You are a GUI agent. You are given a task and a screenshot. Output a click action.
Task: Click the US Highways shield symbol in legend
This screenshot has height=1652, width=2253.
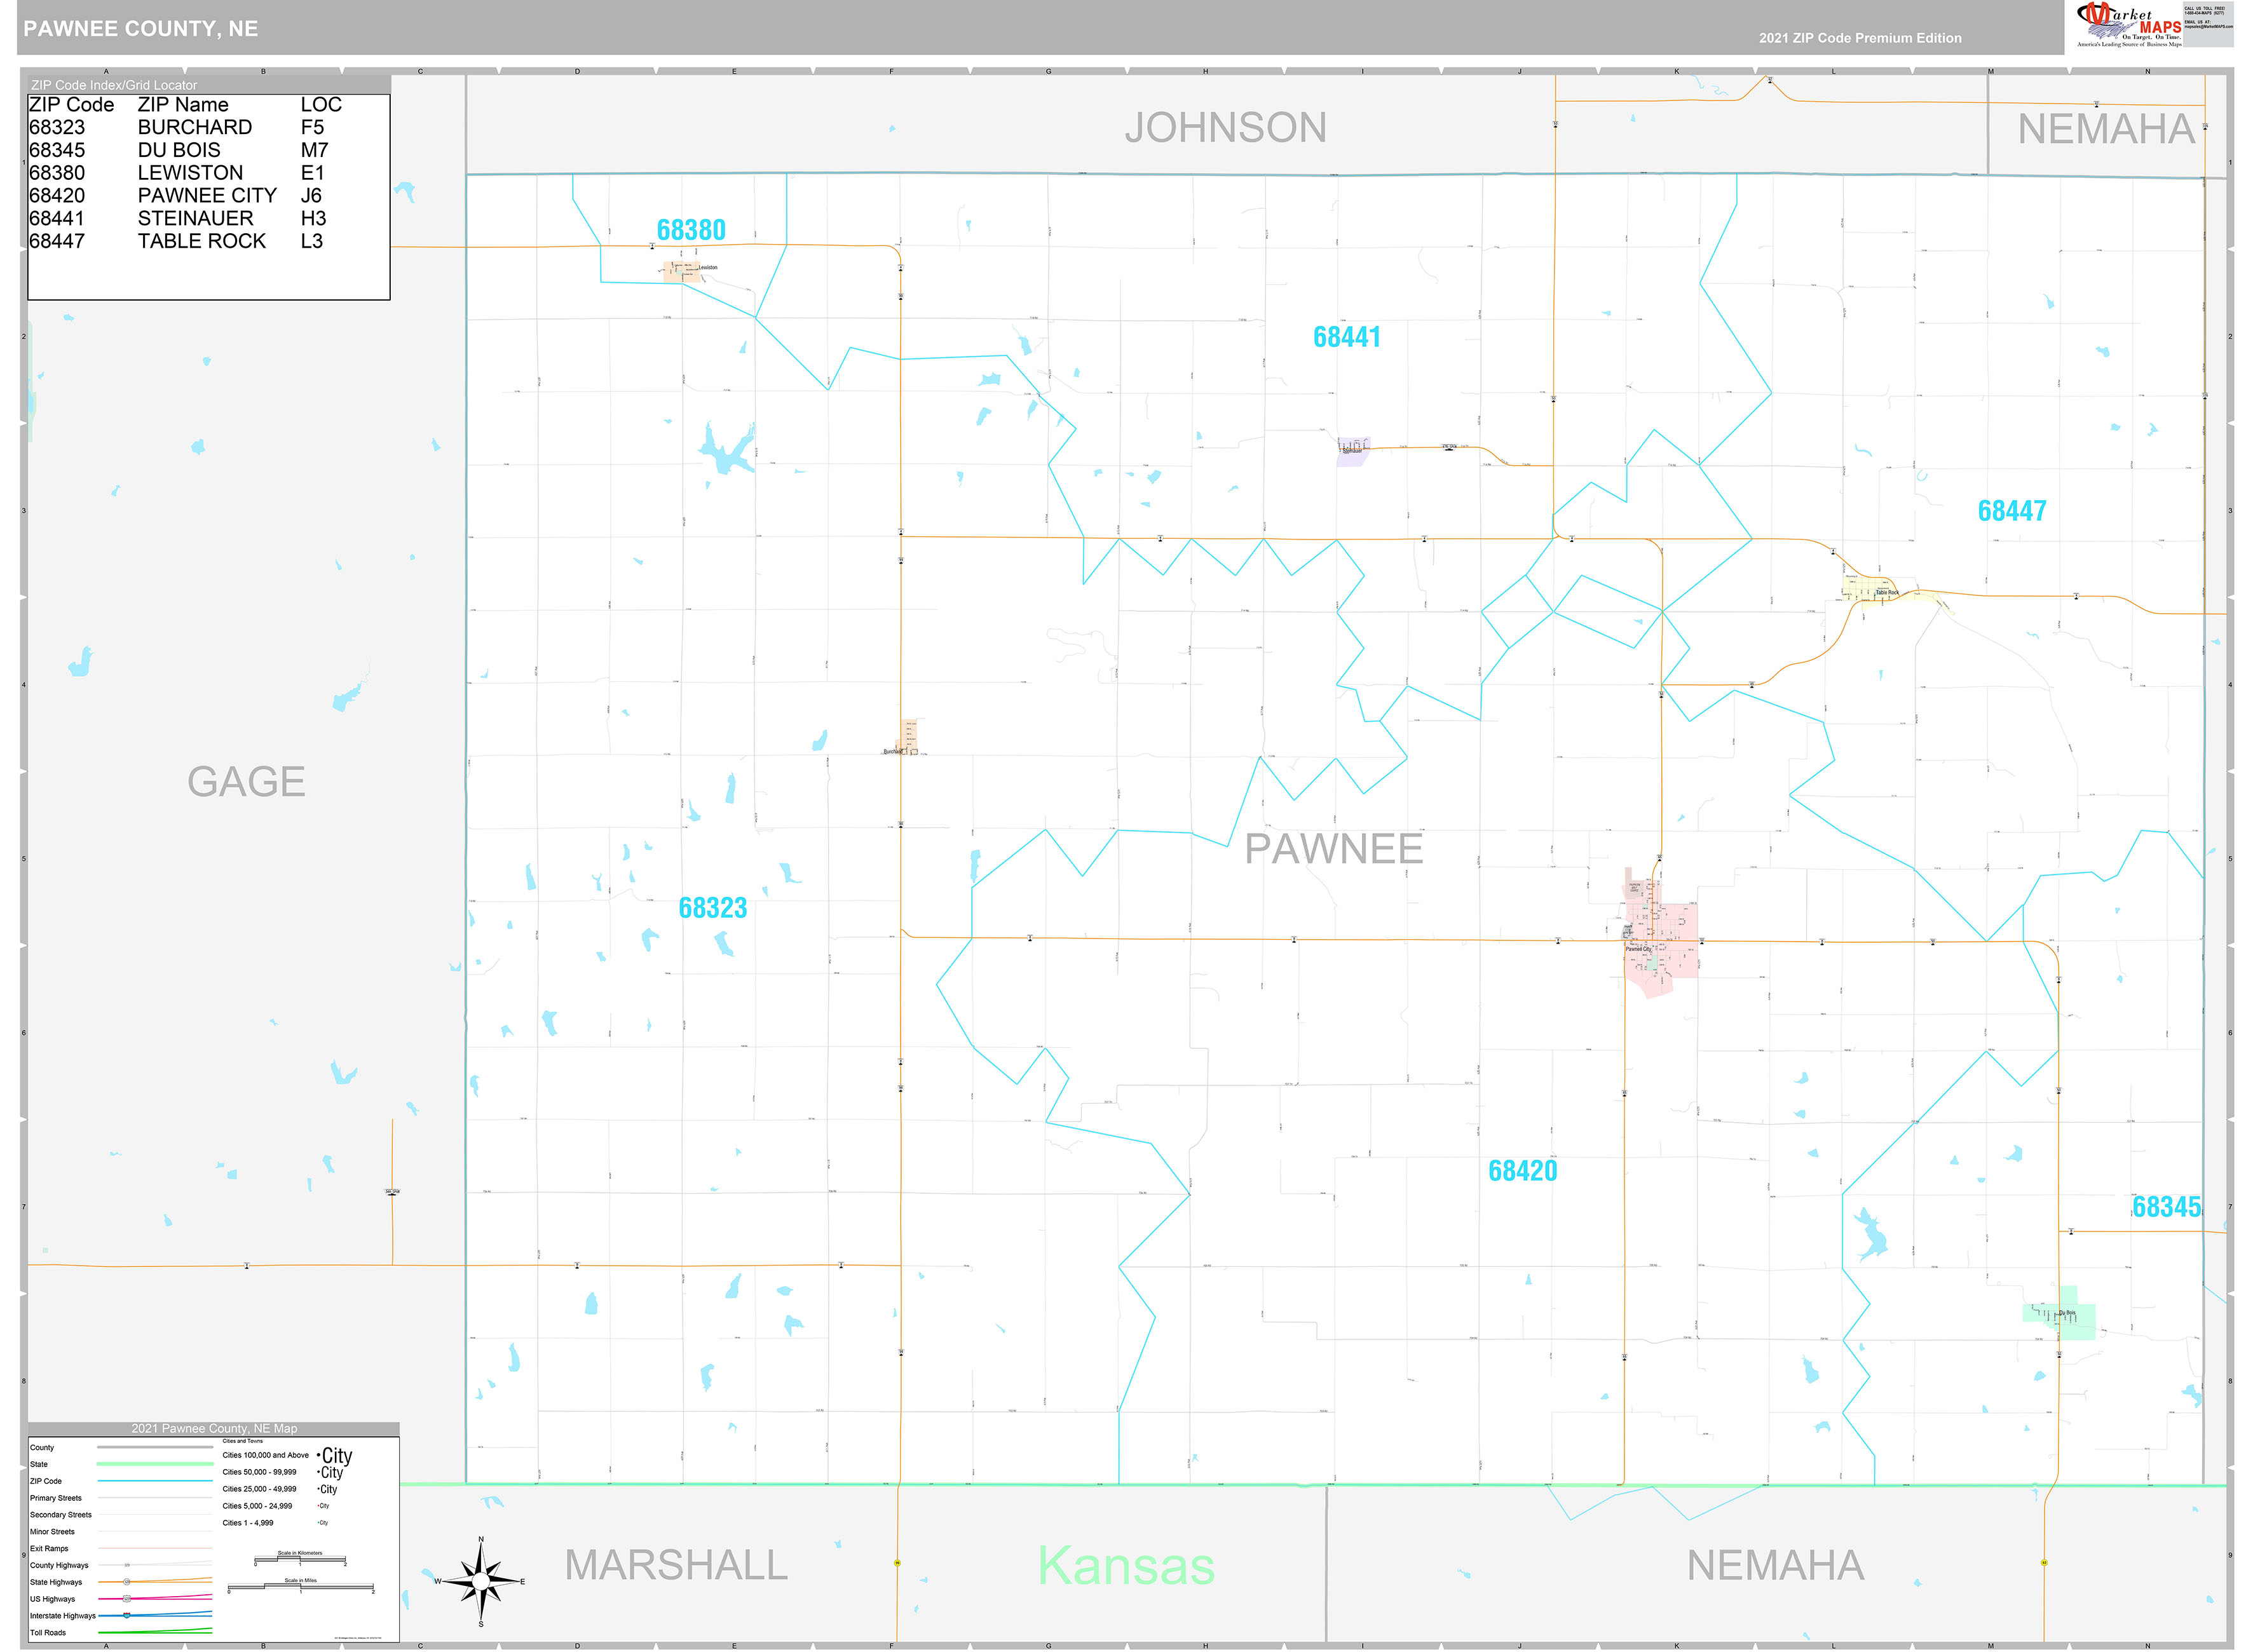pyautogui.click(x=126, y=1598)
